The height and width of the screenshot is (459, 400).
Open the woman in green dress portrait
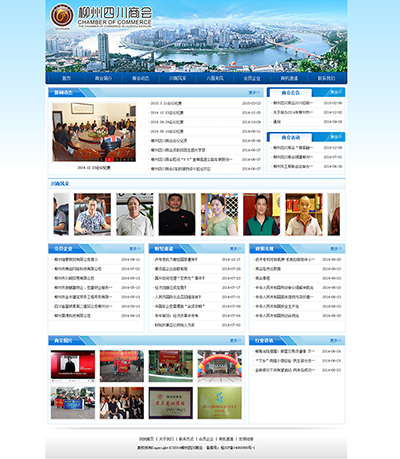tap(219, 214)
